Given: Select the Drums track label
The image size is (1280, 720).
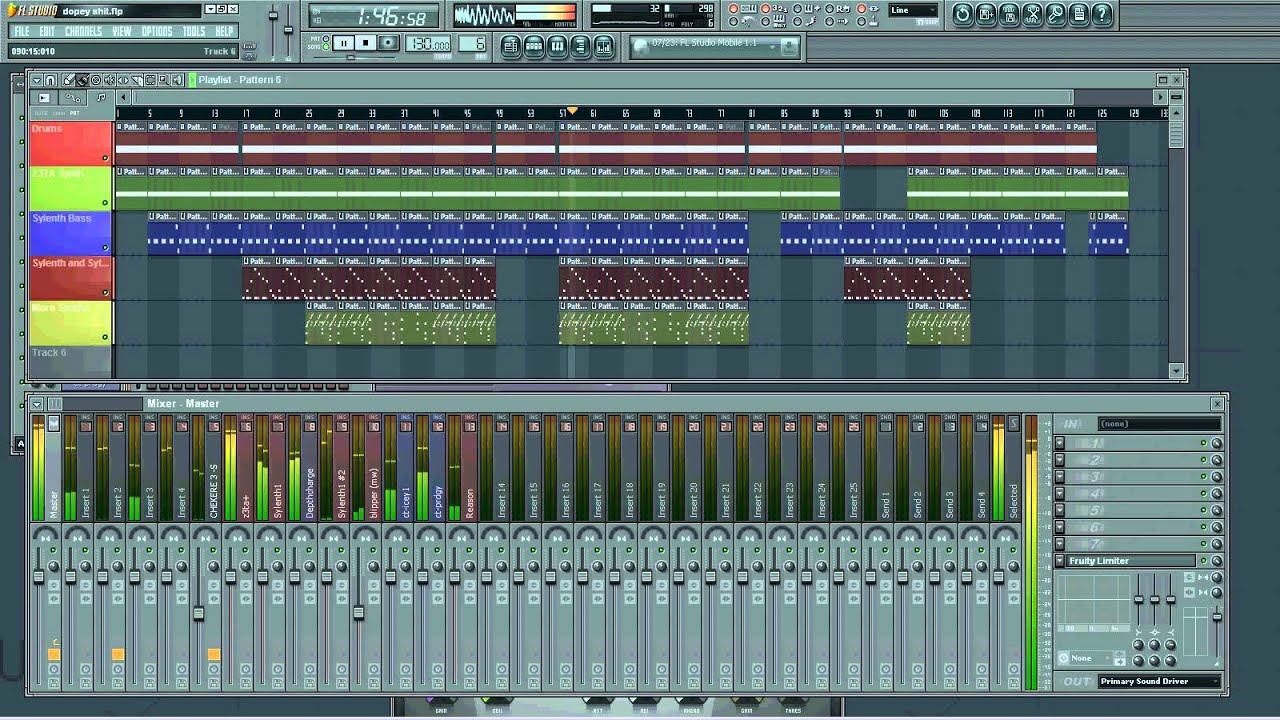Looking at the screenshot, I should click(47, 128).
